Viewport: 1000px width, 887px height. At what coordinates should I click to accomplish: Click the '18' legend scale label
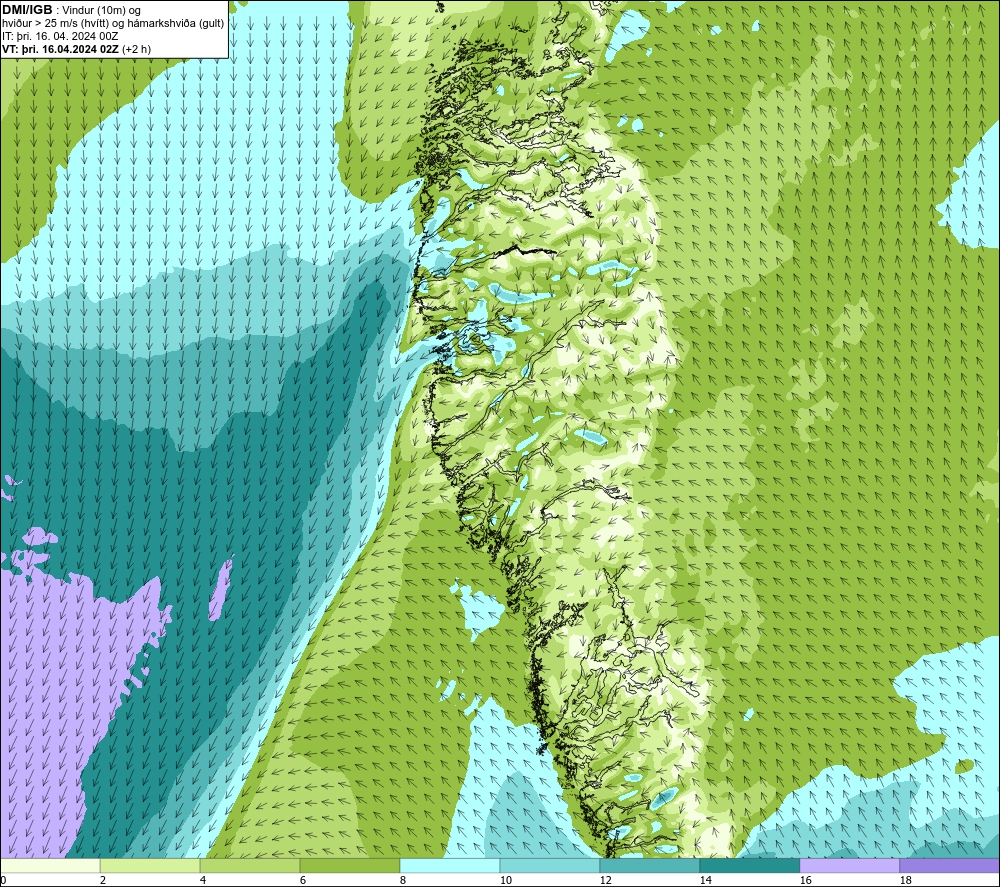click(906, 881)
